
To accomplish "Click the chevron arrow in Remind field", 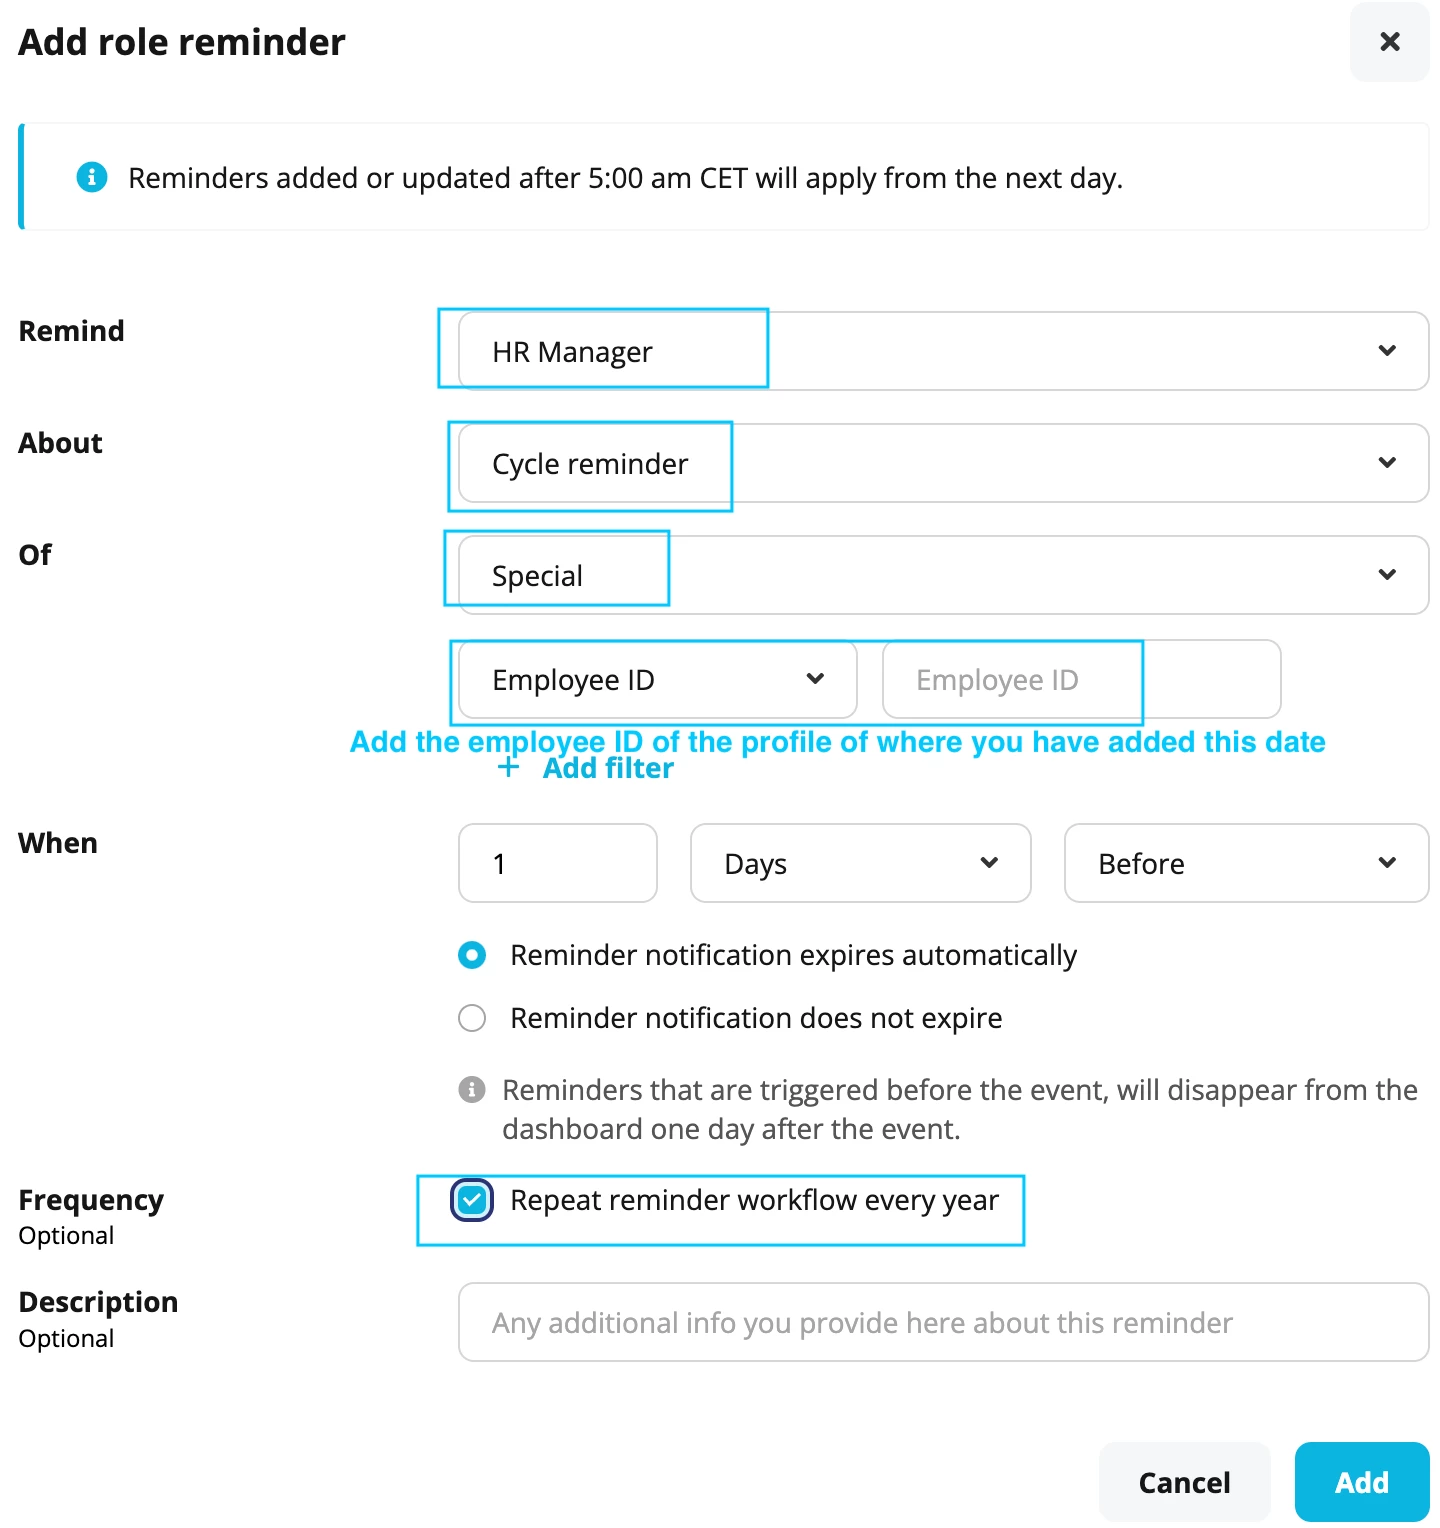I will [x=1387, y=351].
